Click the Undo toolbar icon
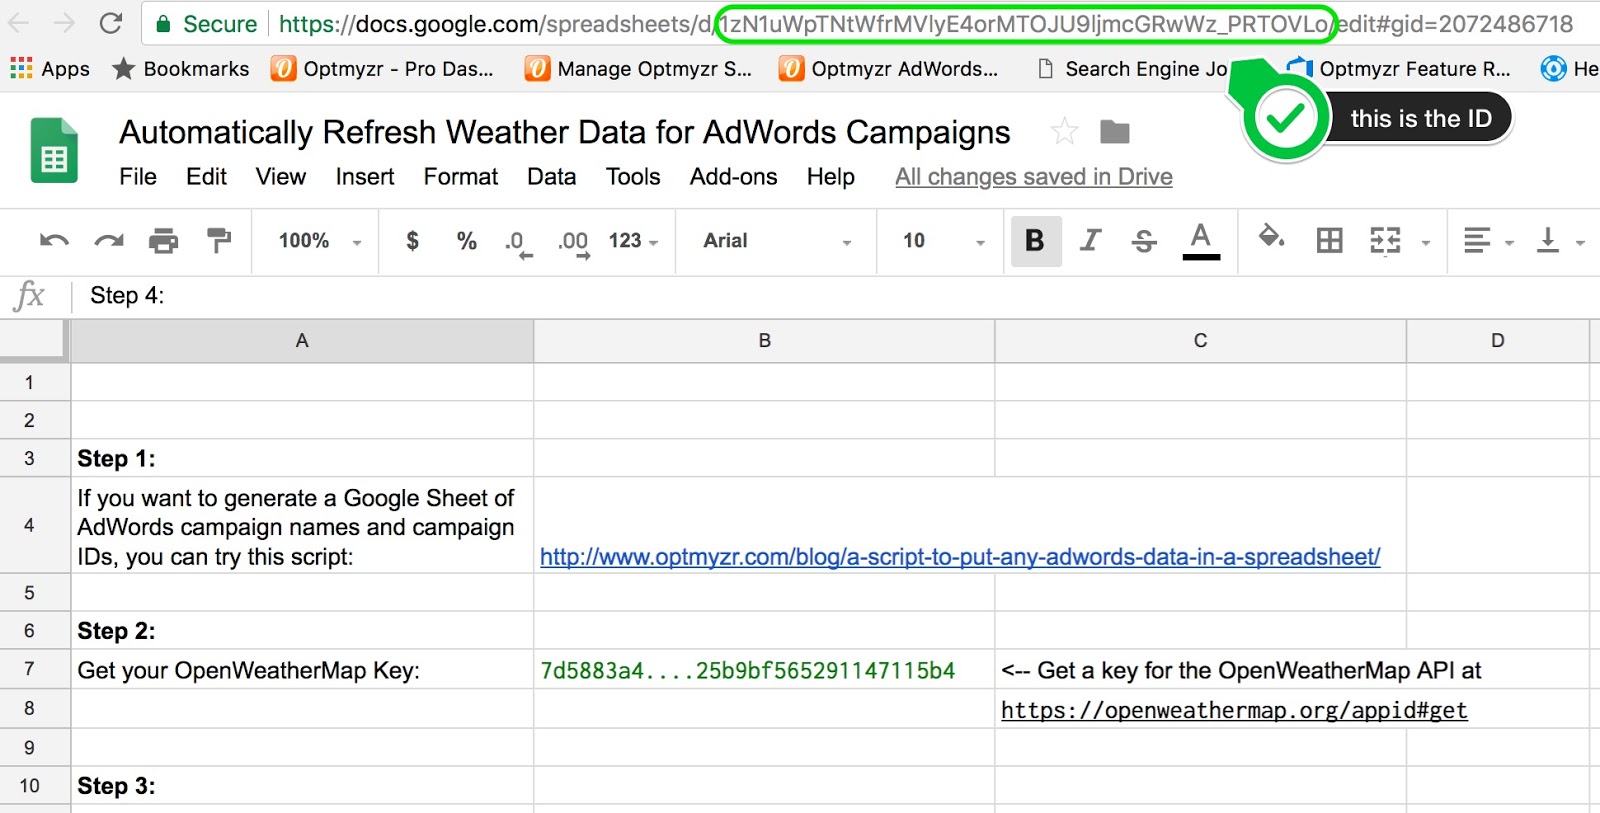1600x813 pixels. pyautogui.click(x=54, y=241)
